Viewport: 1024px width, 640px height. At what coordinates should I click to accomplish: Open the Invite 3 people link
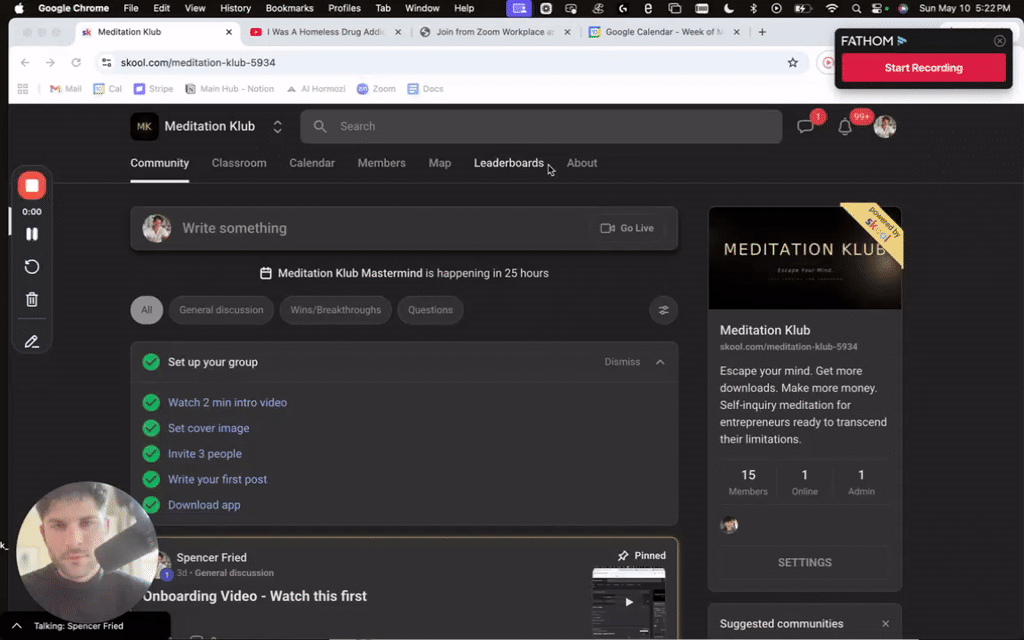[x=204, y=454]
